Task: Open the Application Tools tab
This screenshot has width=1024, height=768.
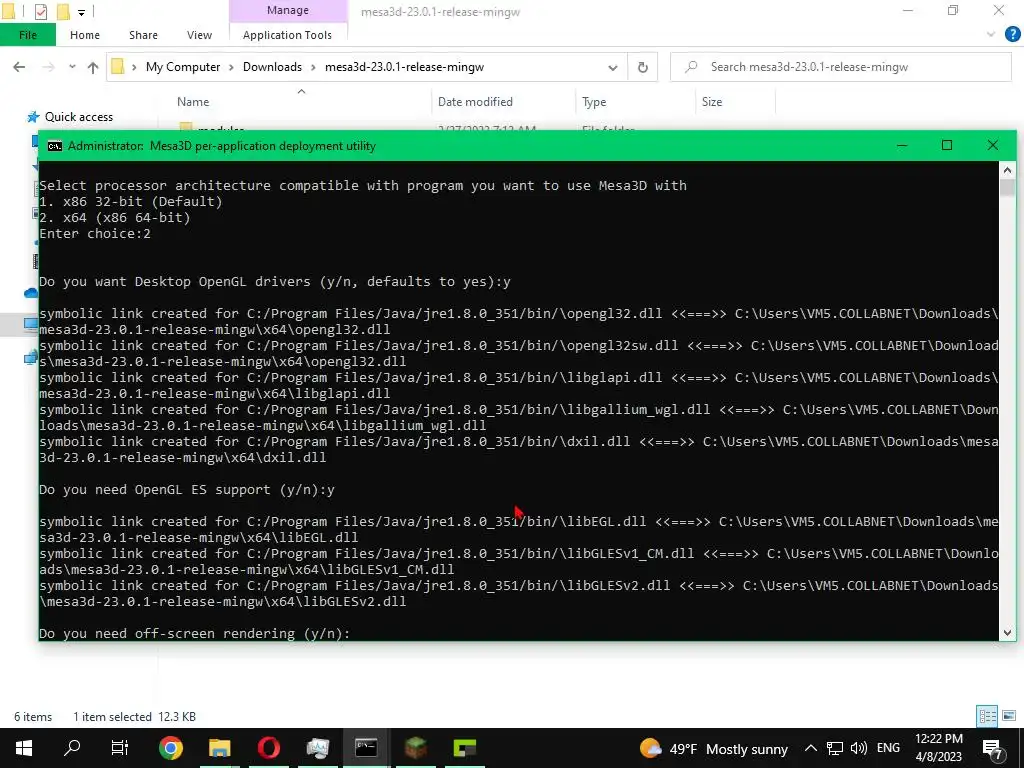Action: pyautogui.click(x=287, y=35)
